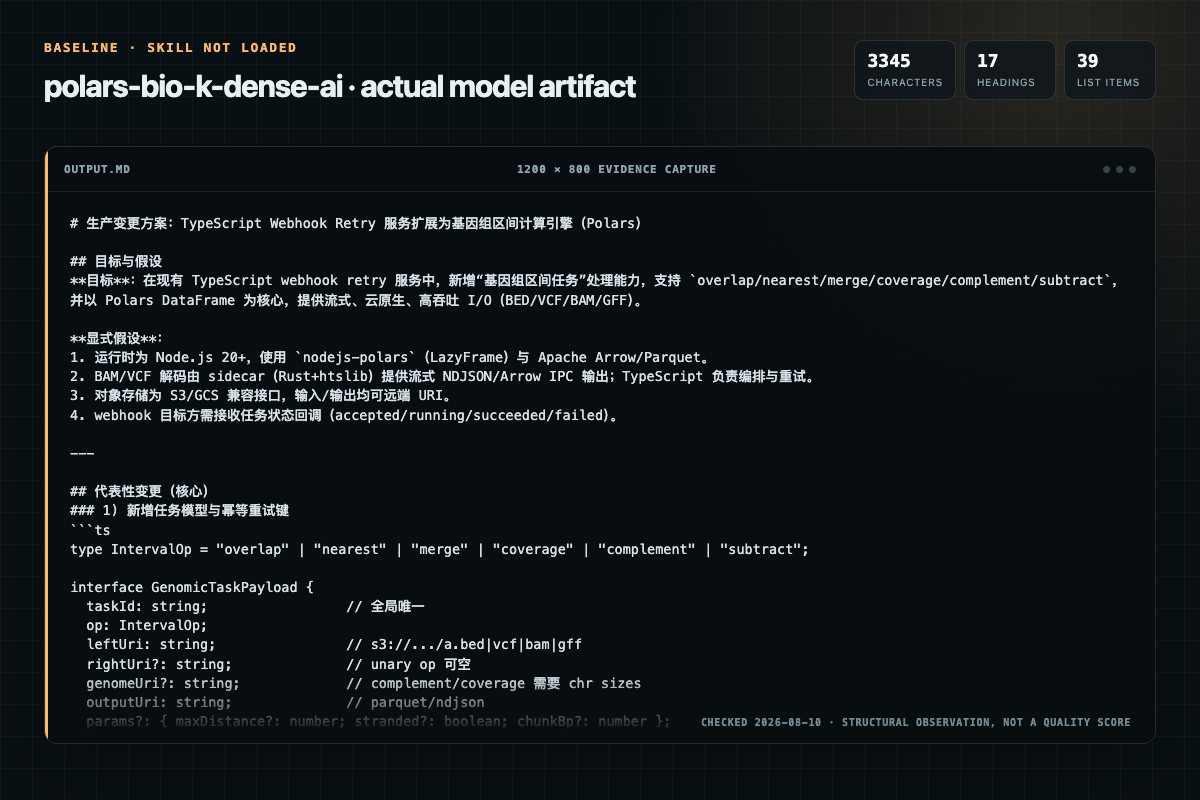Click the '1200 × 800 EVIDENCE CAPTURE' caption
This screenshot has height=800, width=1200.
click(x=616, y=169)
